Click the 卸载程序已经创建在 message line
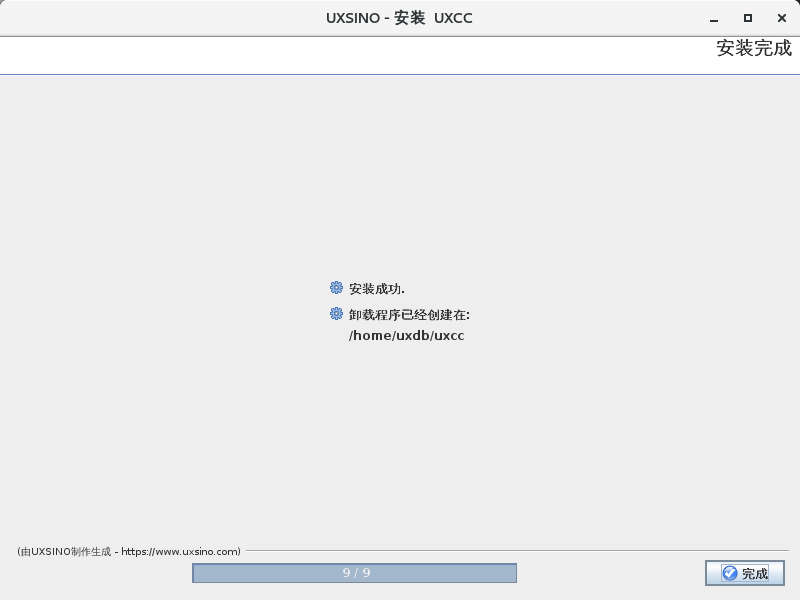800x600 pixels. (409, 315)
